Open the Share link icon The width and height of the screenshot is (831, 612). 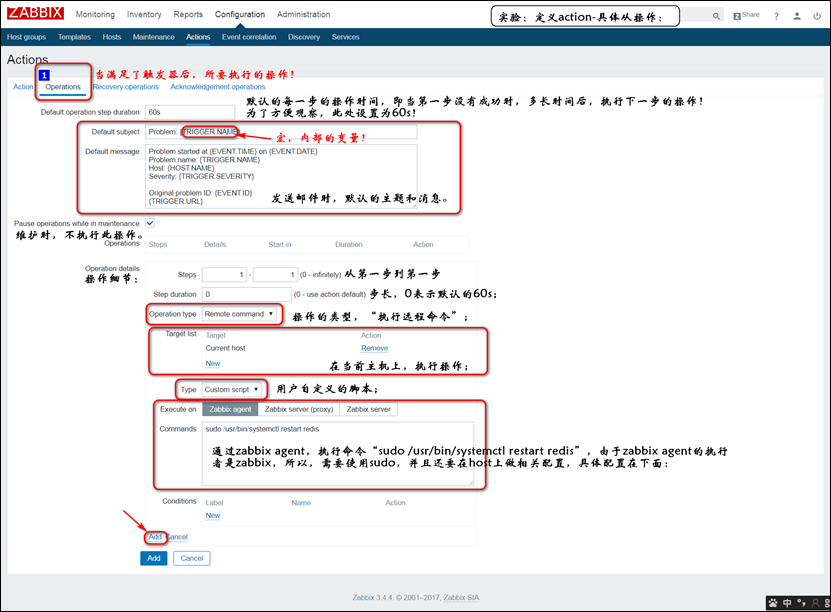(746, 15)
